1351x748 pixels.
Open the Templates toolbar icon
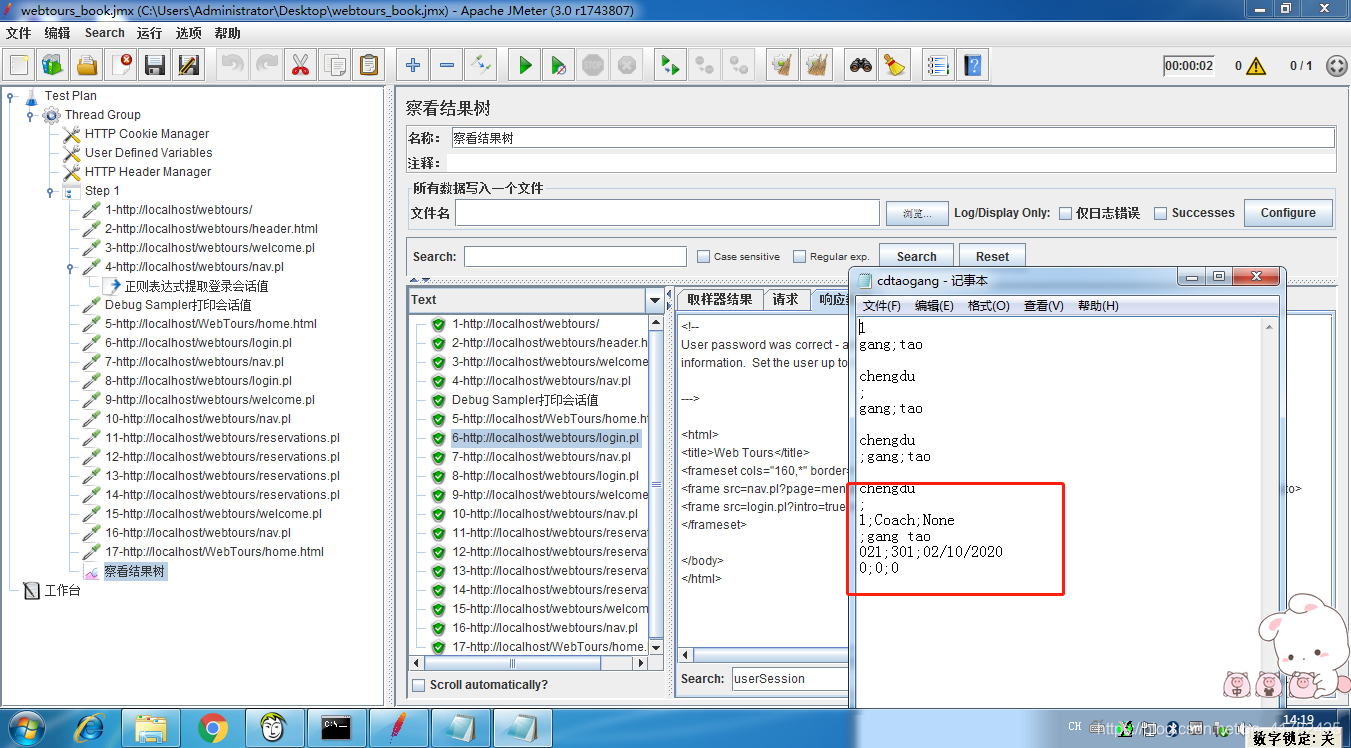[x=53, y=66]
